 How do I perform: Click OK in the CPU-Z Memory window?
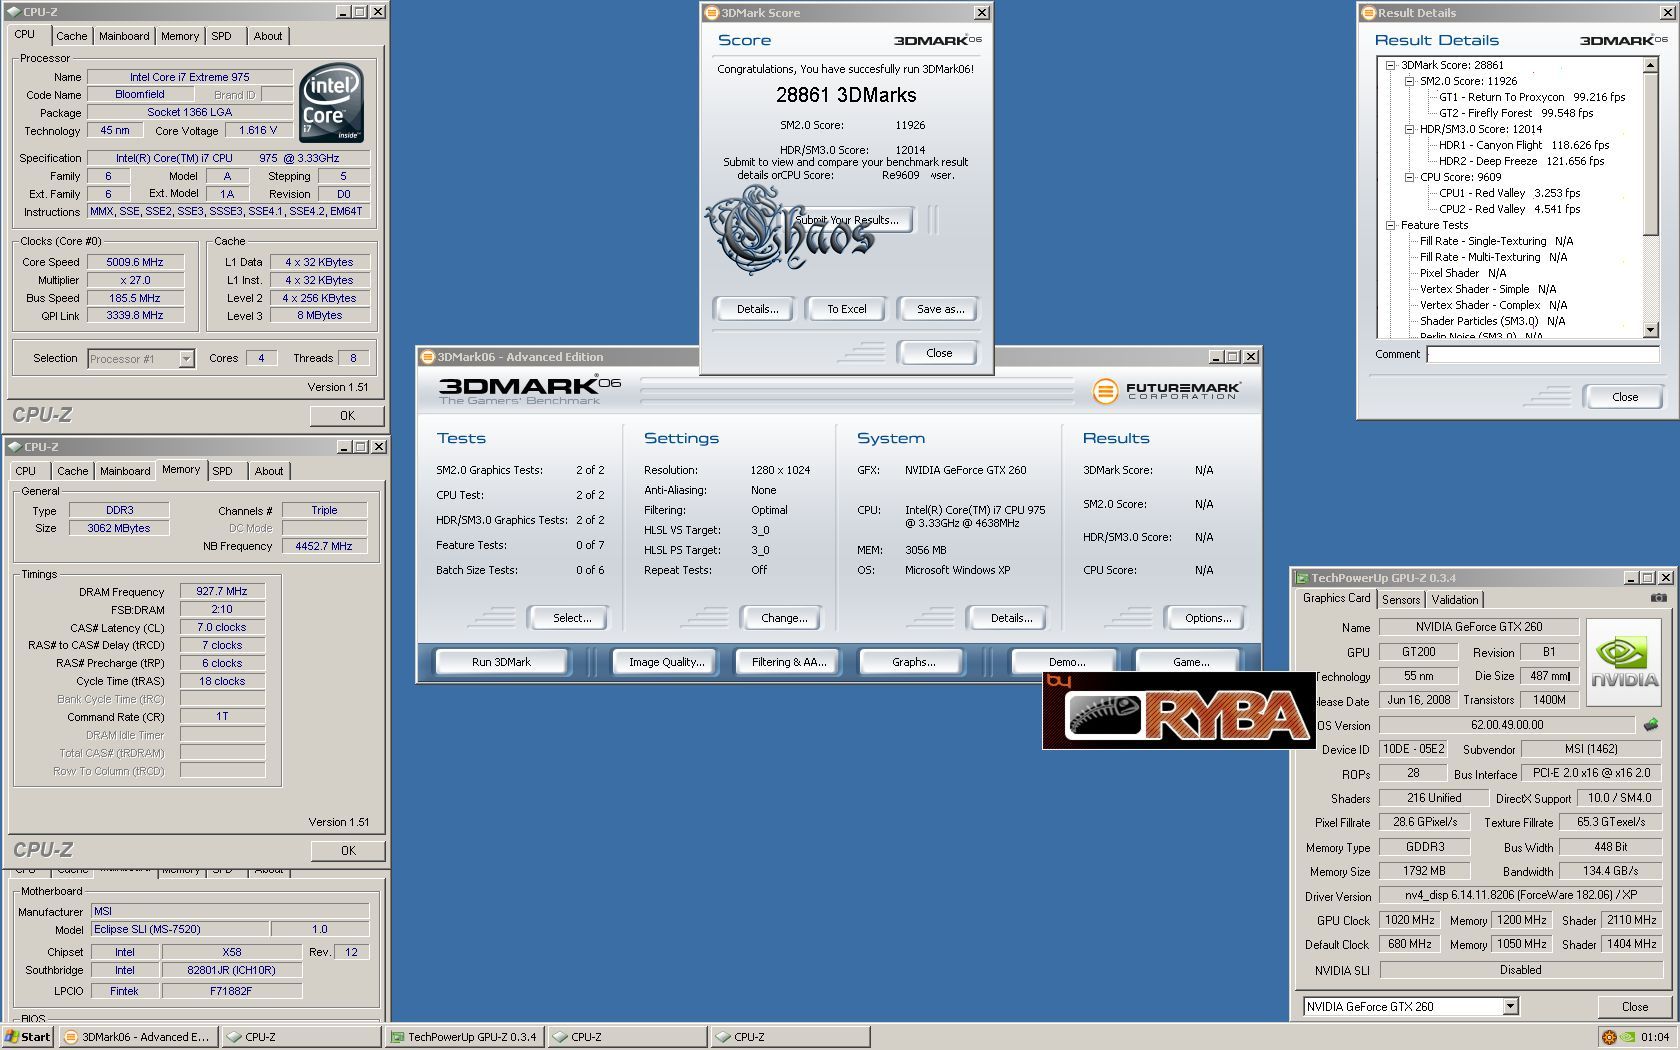(348, 851)
